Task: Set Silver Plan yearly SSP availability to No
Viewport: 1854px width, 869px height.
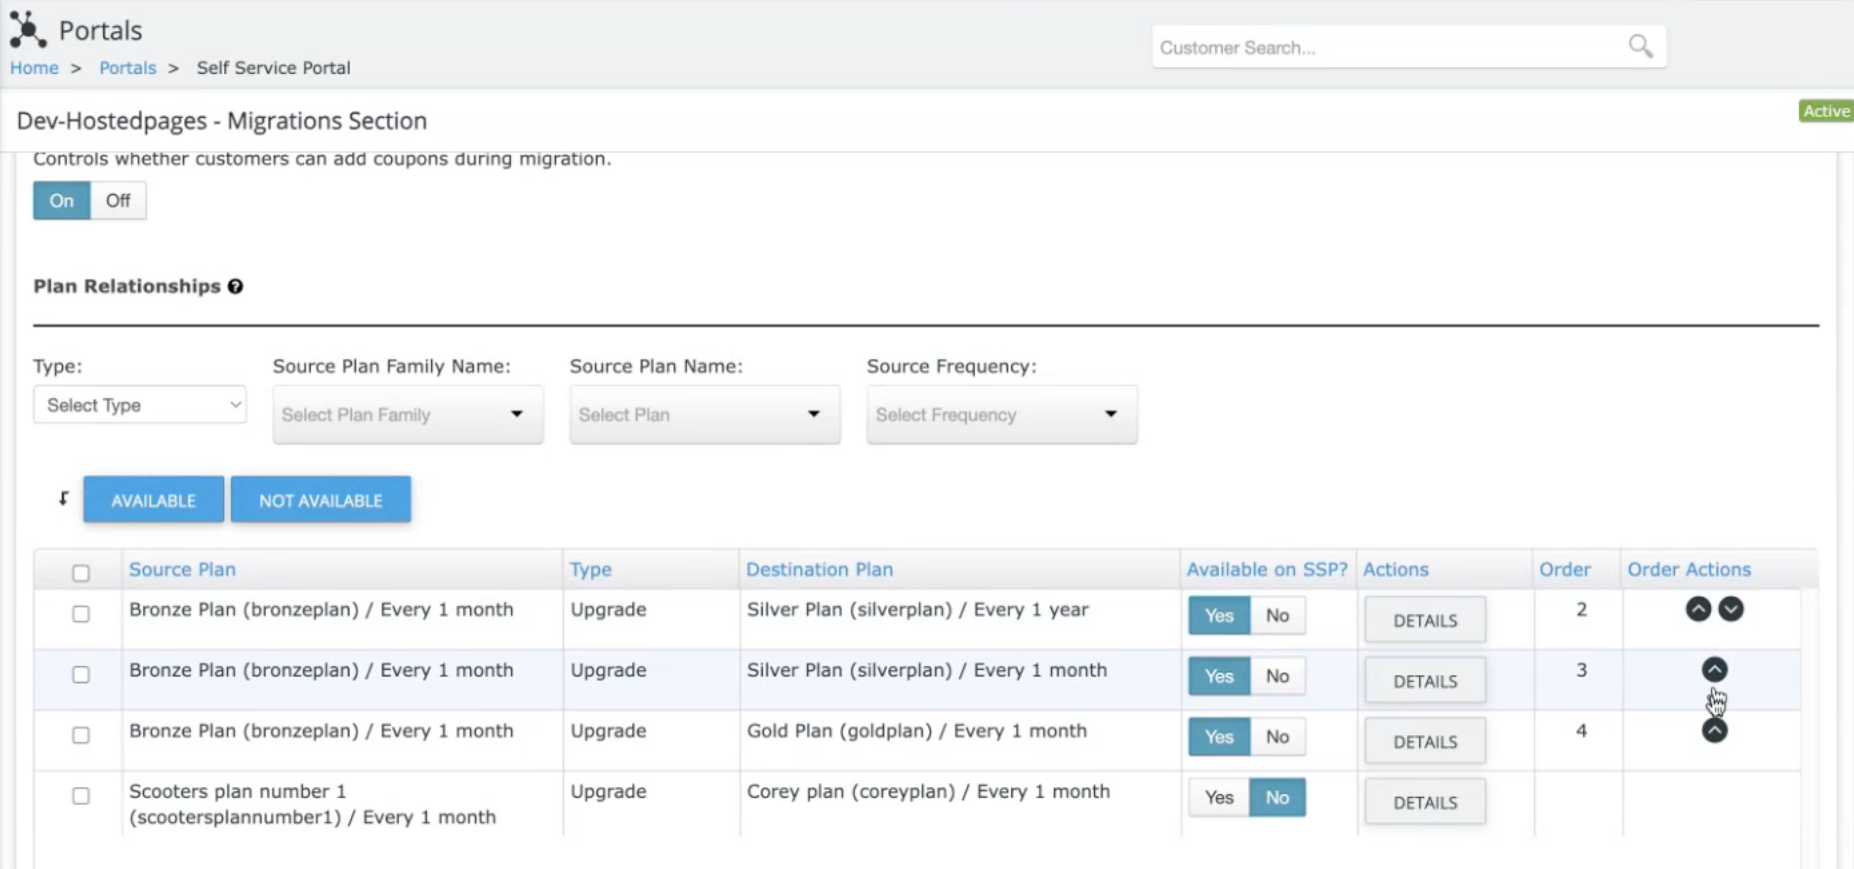Action: 1277,615
